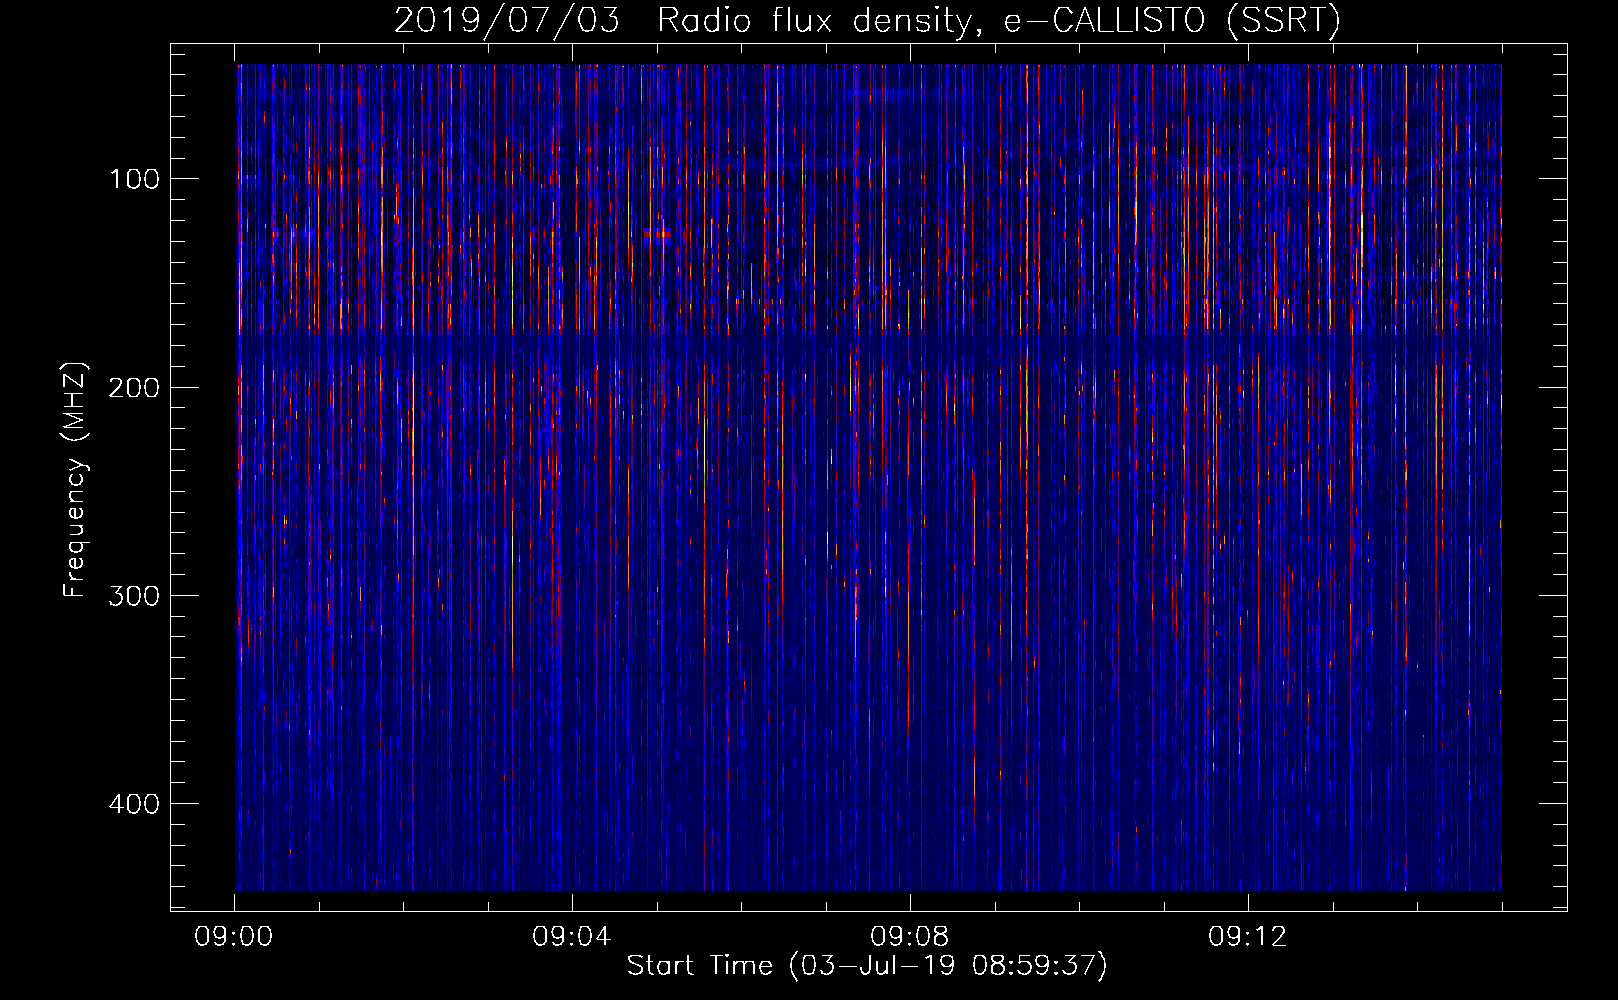Click the '300' frequency tick label
This screenshot has height=1000, width=1618.
pos(134,596)
